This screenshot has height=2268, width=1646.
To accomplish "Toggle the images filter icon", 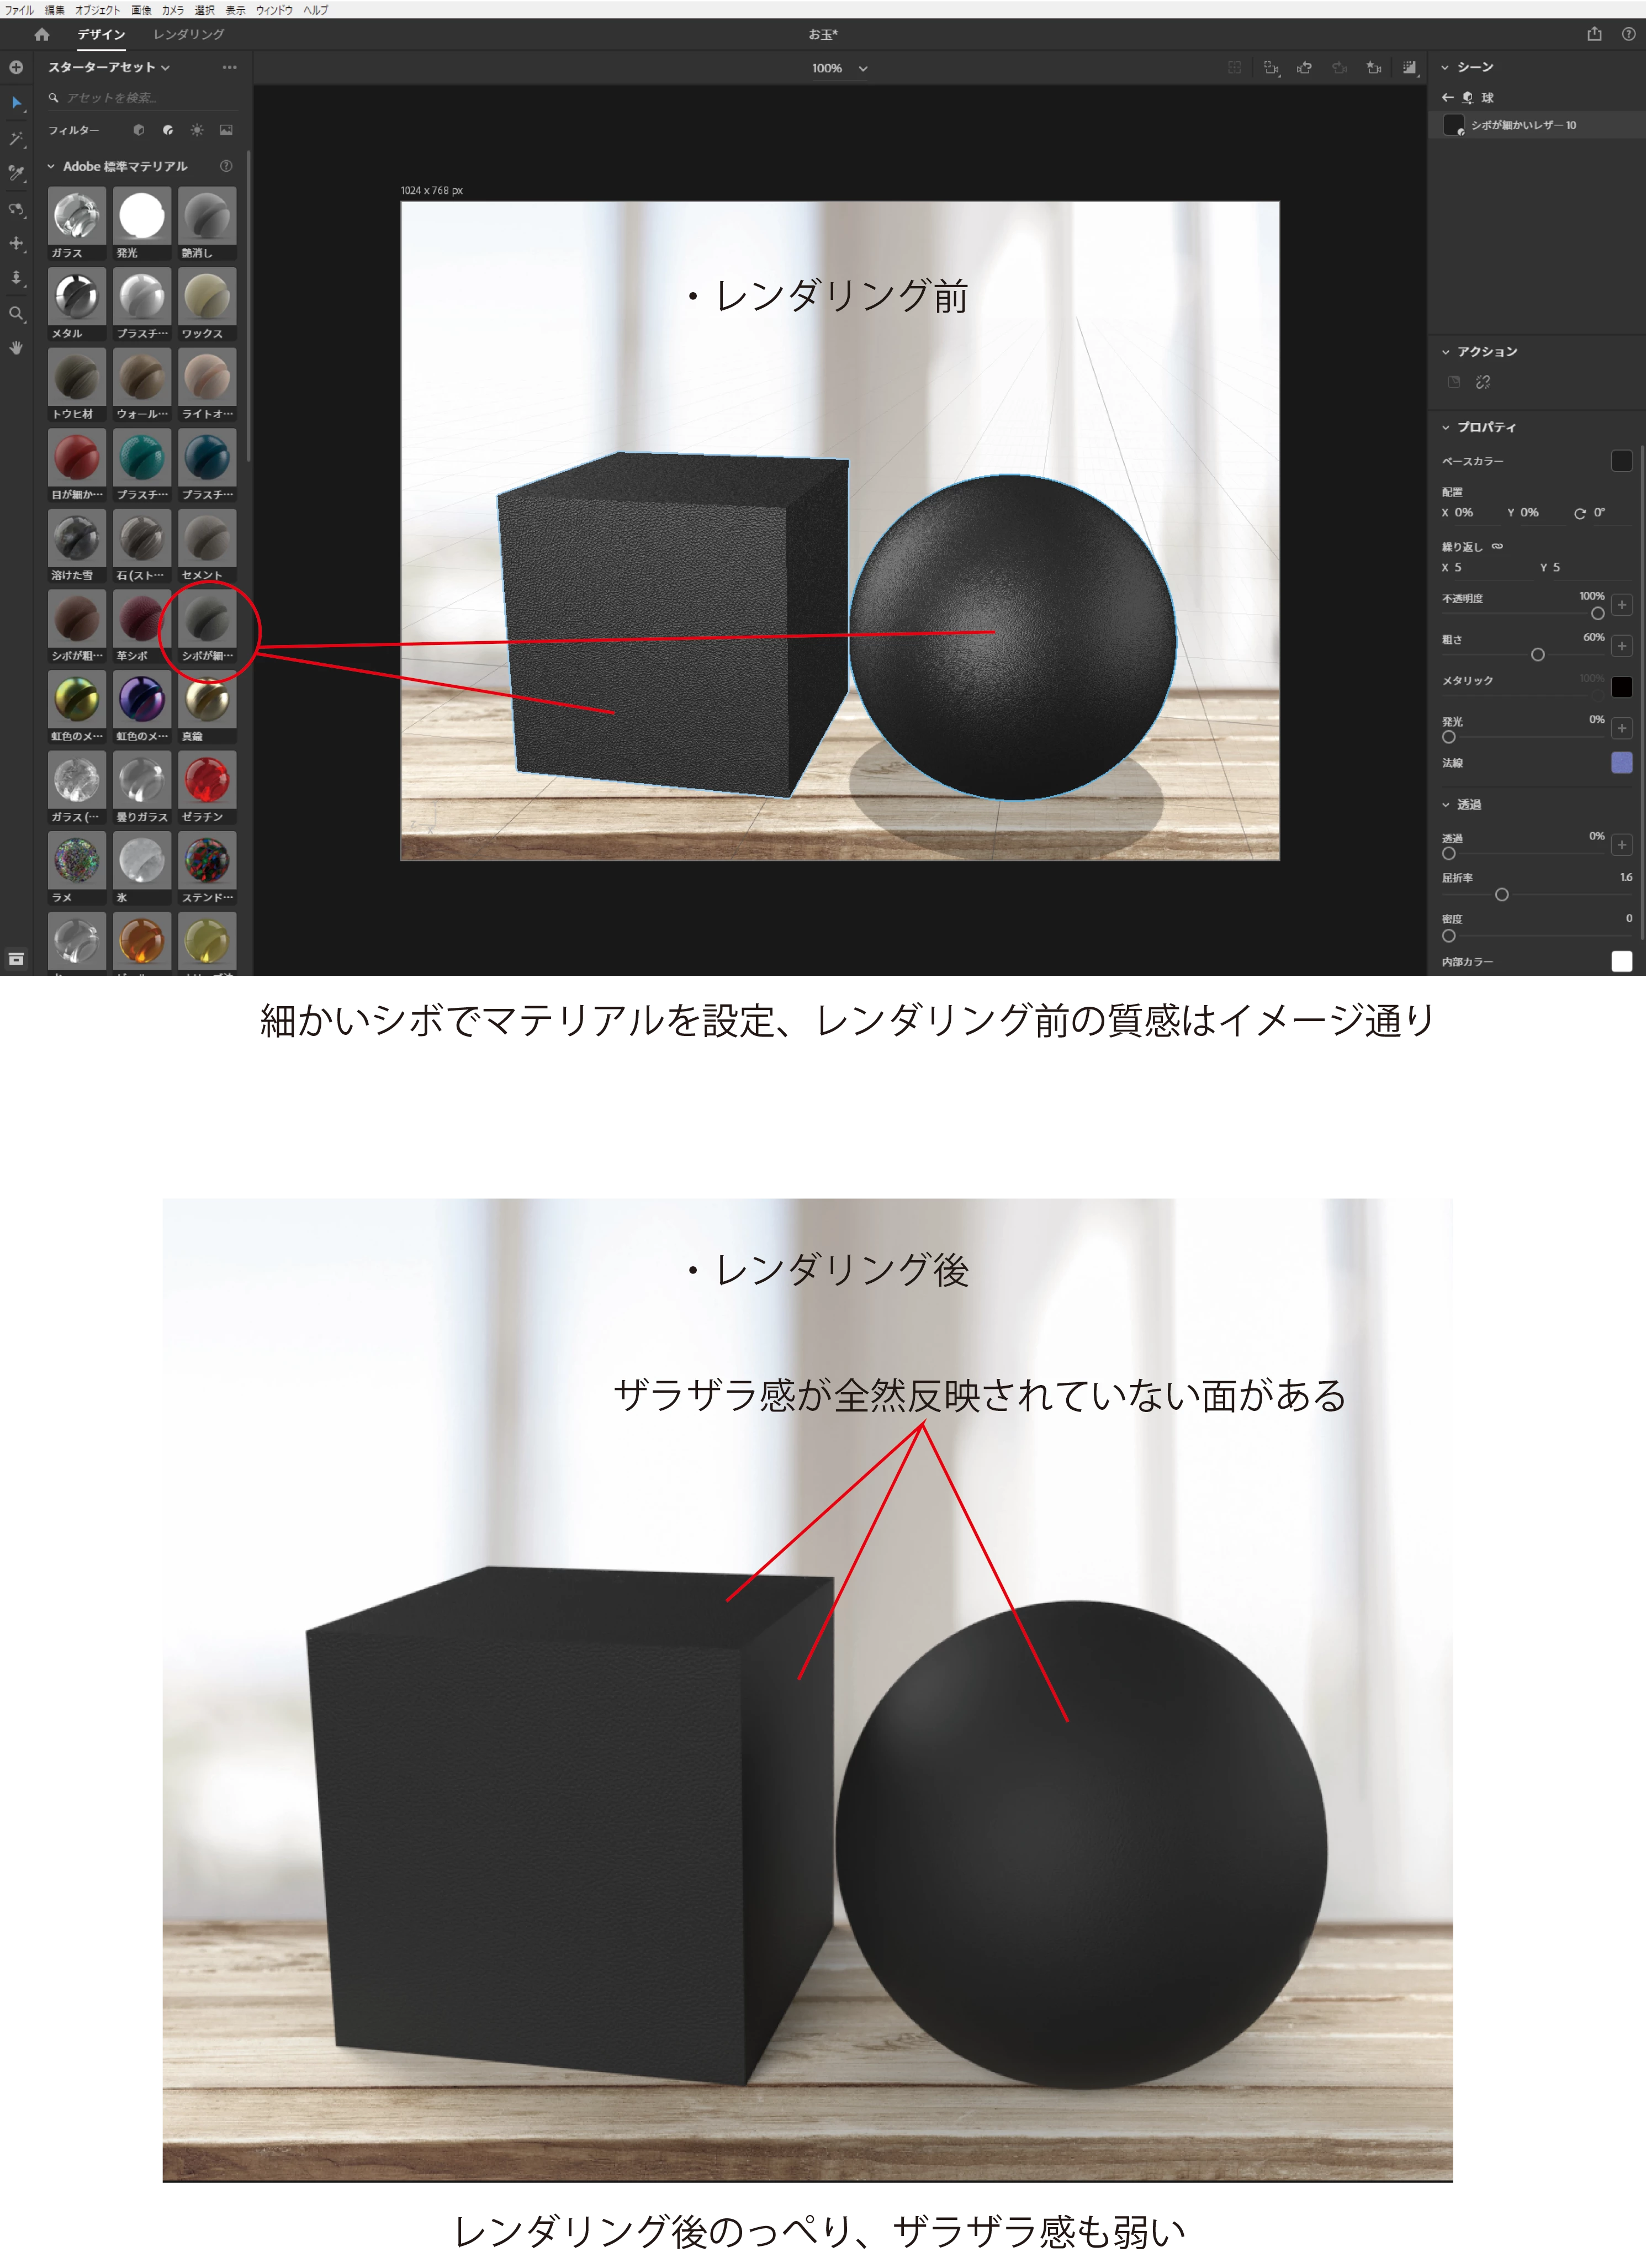I will (226, 130).
